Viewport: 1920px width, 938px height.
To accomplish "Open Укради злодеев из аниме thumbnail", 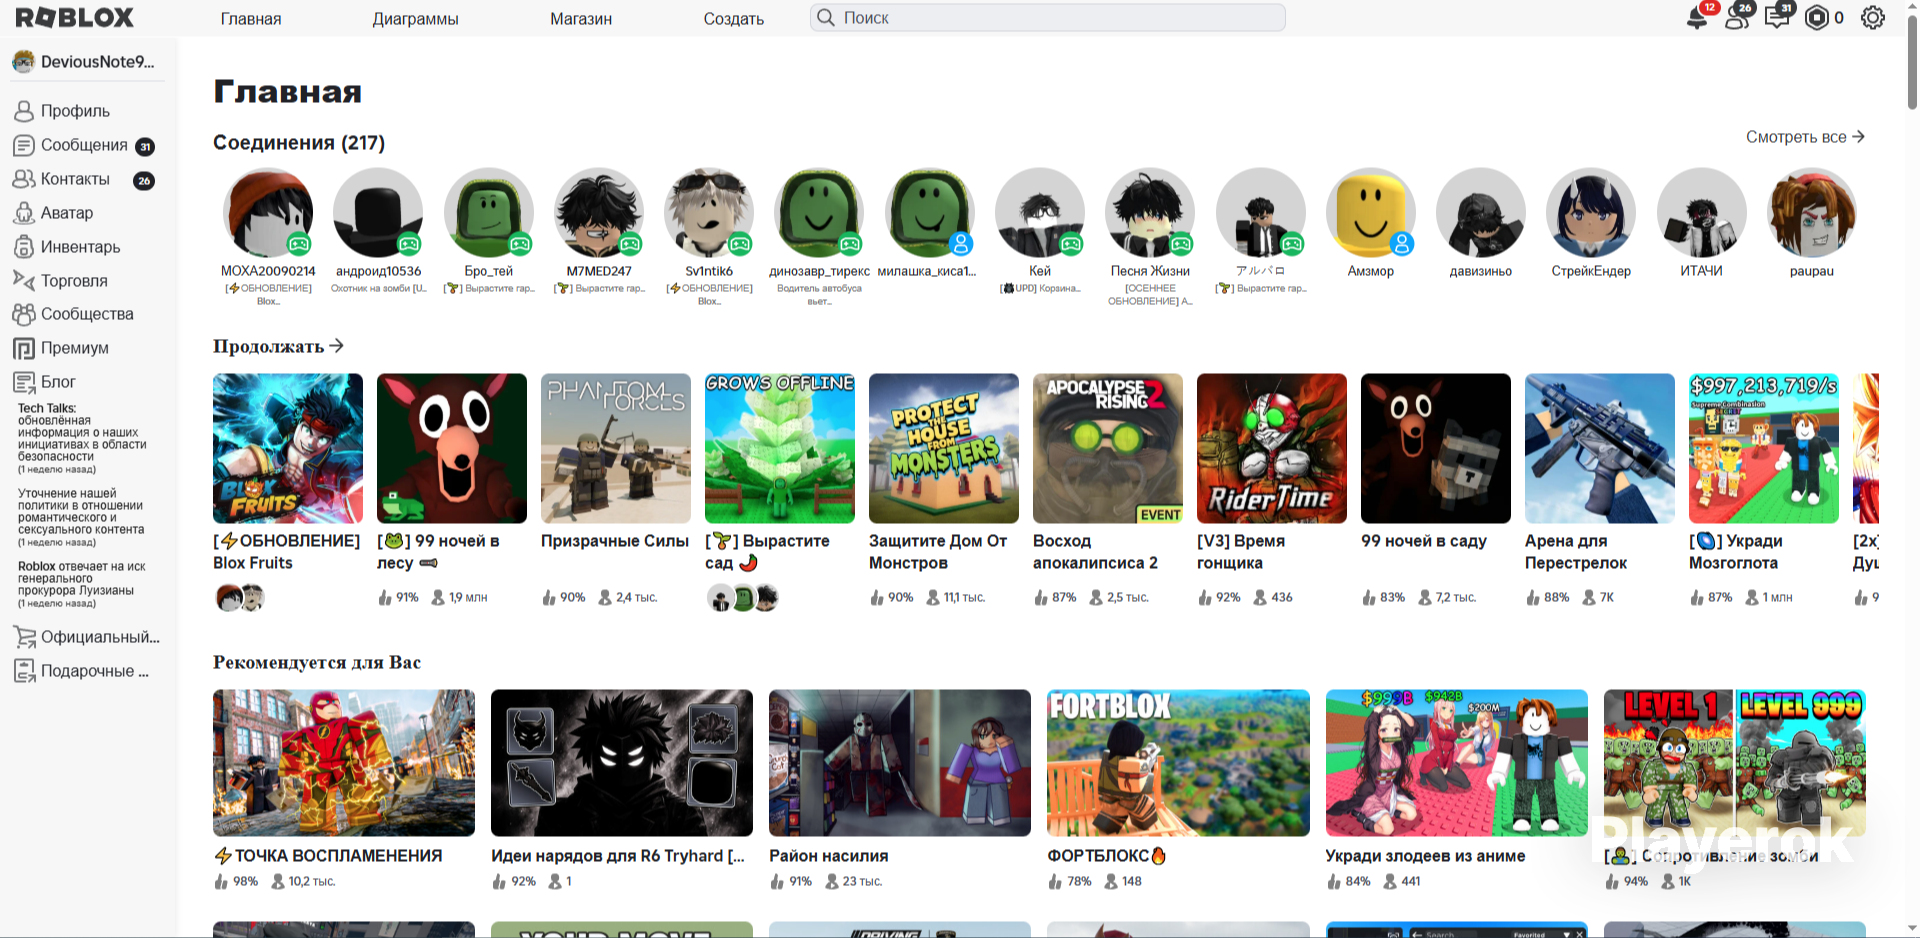I will [1457, 763].
